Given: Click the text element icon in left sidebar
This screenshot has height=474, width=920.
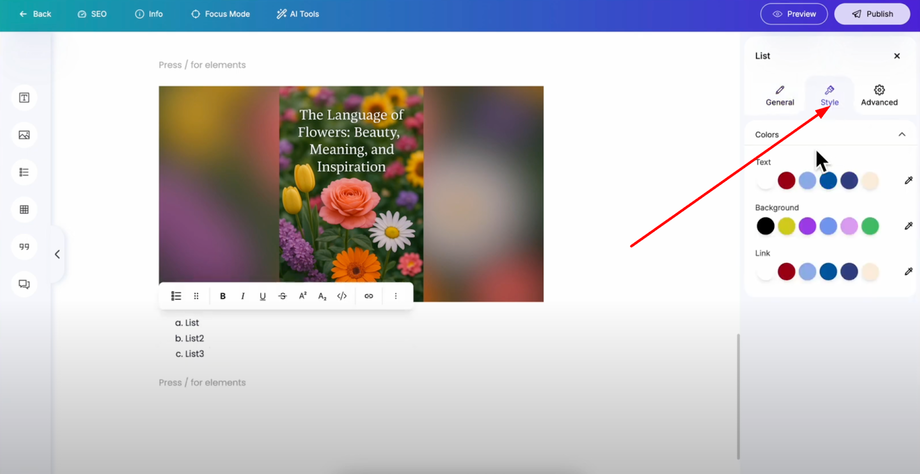Looking at the screenshot, I should pos(24,98).
